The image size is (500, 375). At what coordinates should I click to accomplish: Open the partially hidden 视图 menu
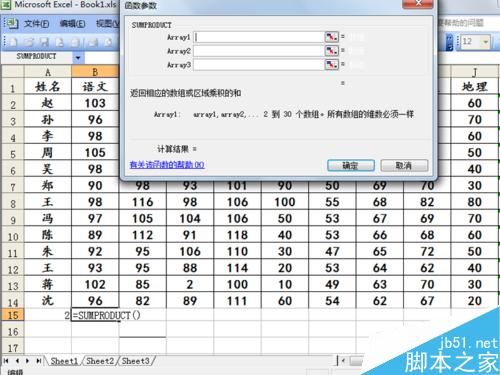(107, 24)
